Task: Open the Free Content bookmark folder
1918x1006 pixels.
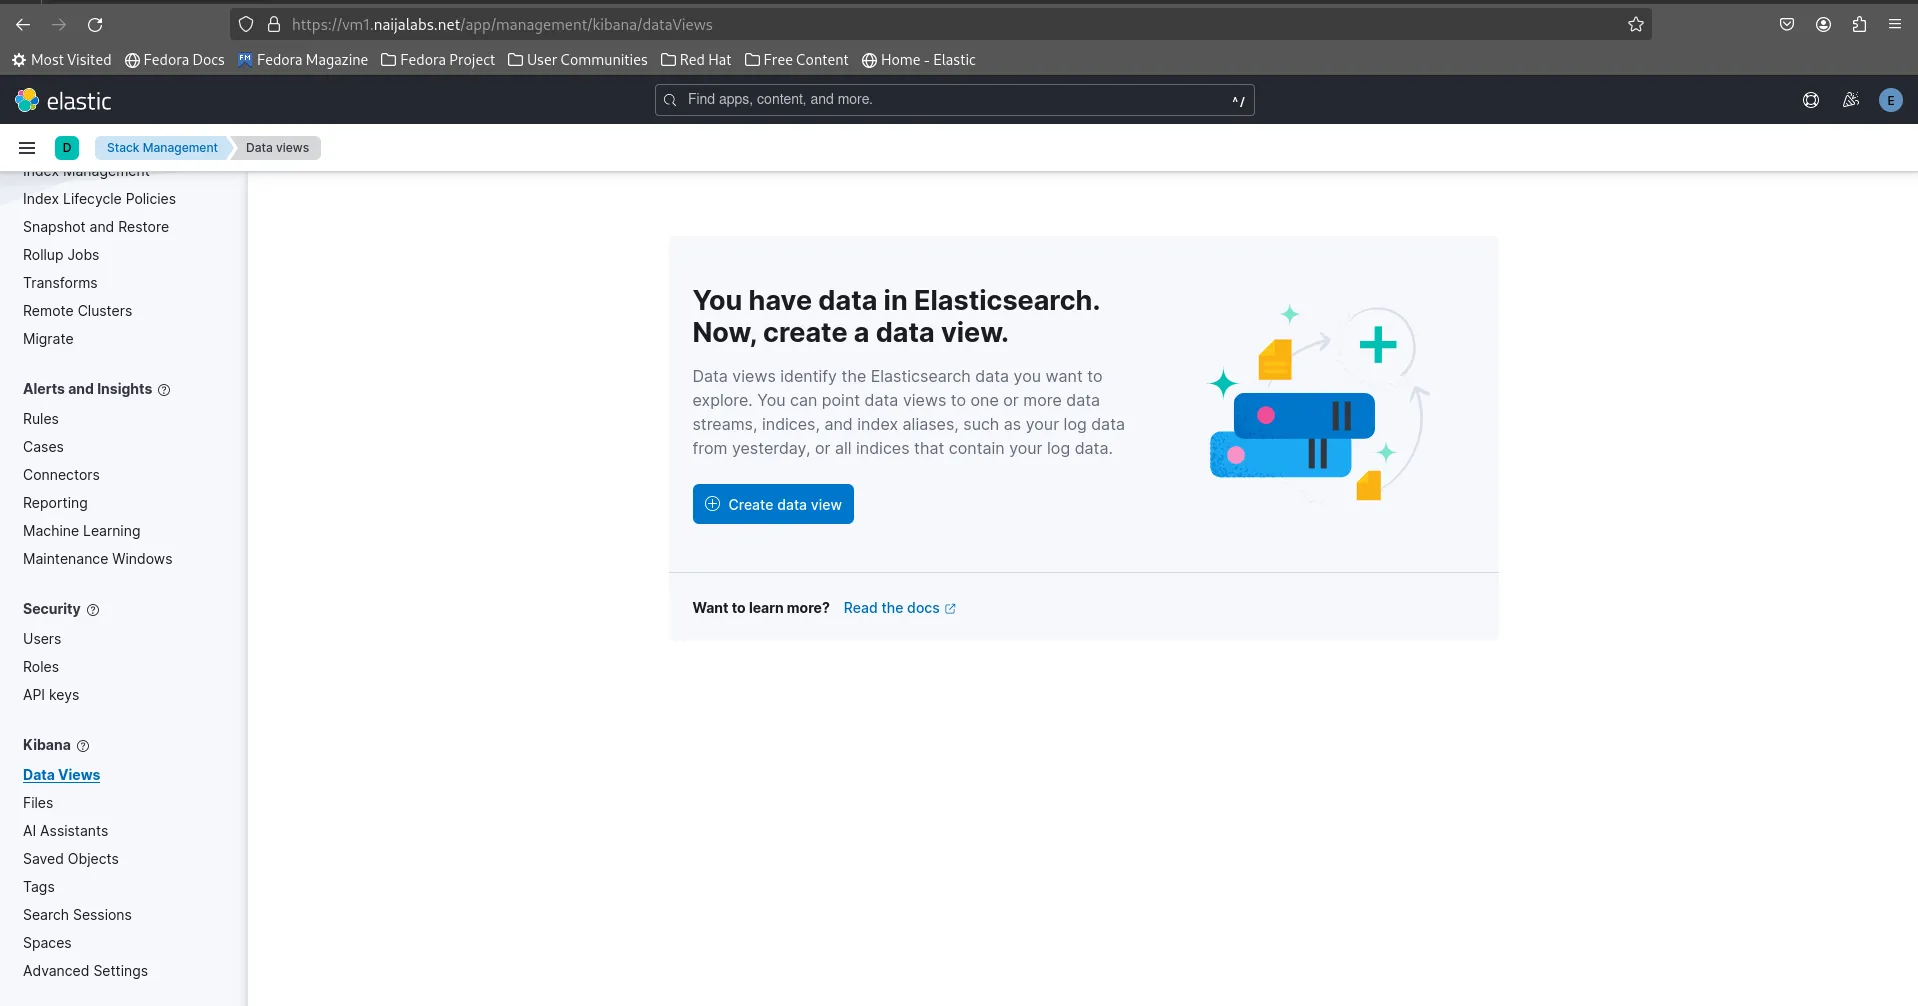Action: 797,60
